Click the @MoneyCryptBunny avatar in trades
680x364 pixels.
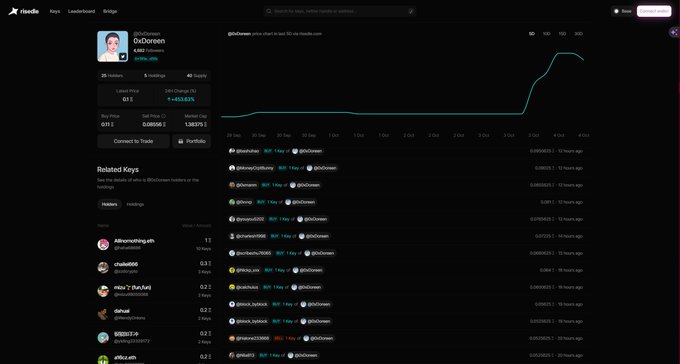pyautogui.click(x=232, y=168)
